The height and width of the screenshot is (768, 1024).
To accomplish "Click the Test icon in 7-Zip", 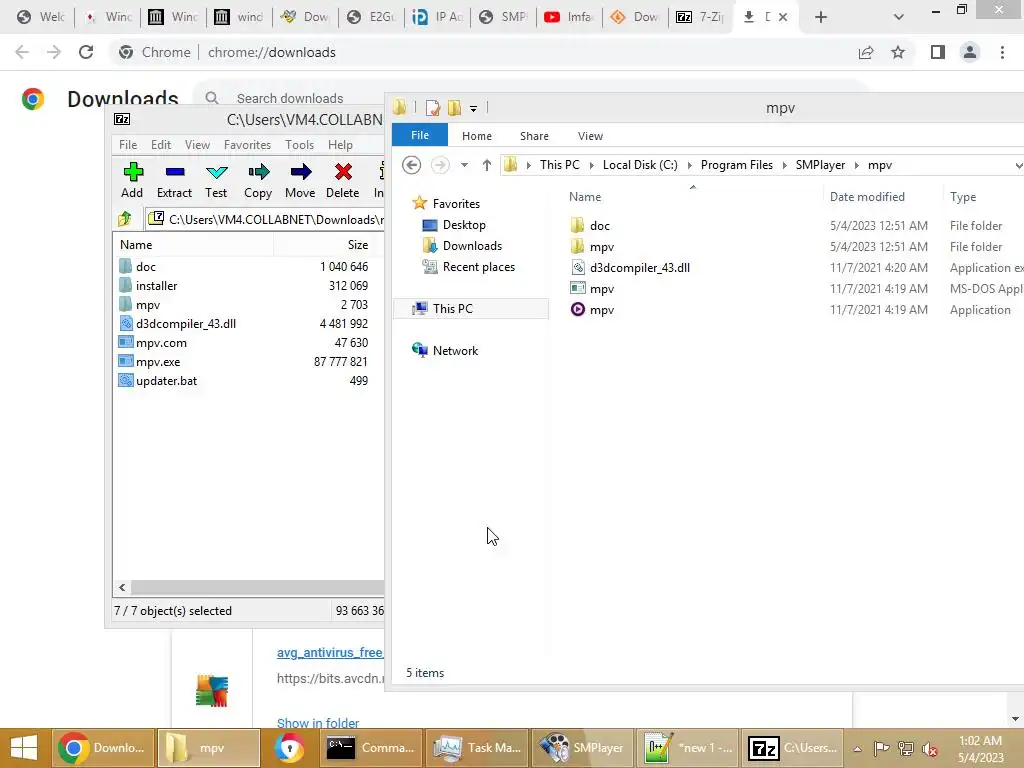I will (216, 180).
